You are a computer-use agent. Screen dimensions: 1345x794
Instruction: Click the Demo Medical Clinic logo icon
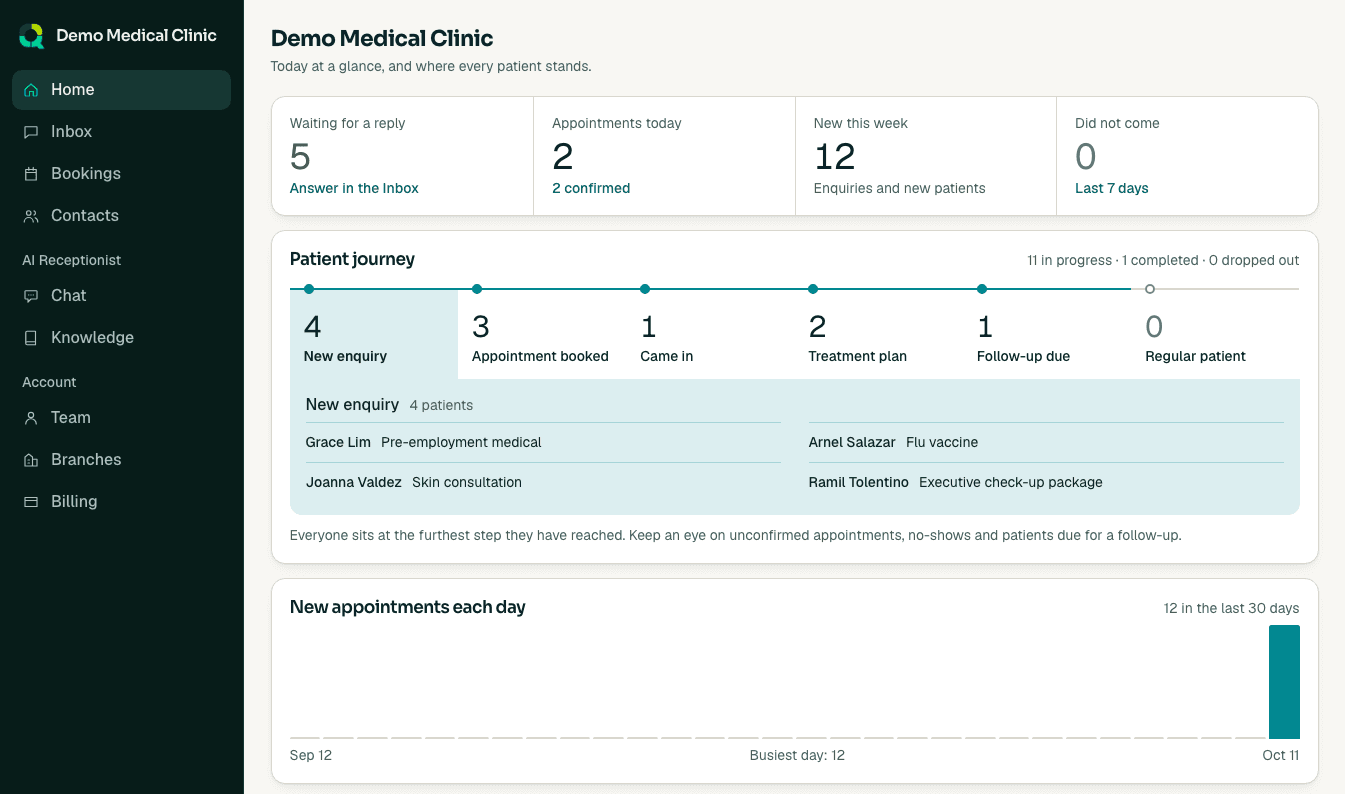32,36
